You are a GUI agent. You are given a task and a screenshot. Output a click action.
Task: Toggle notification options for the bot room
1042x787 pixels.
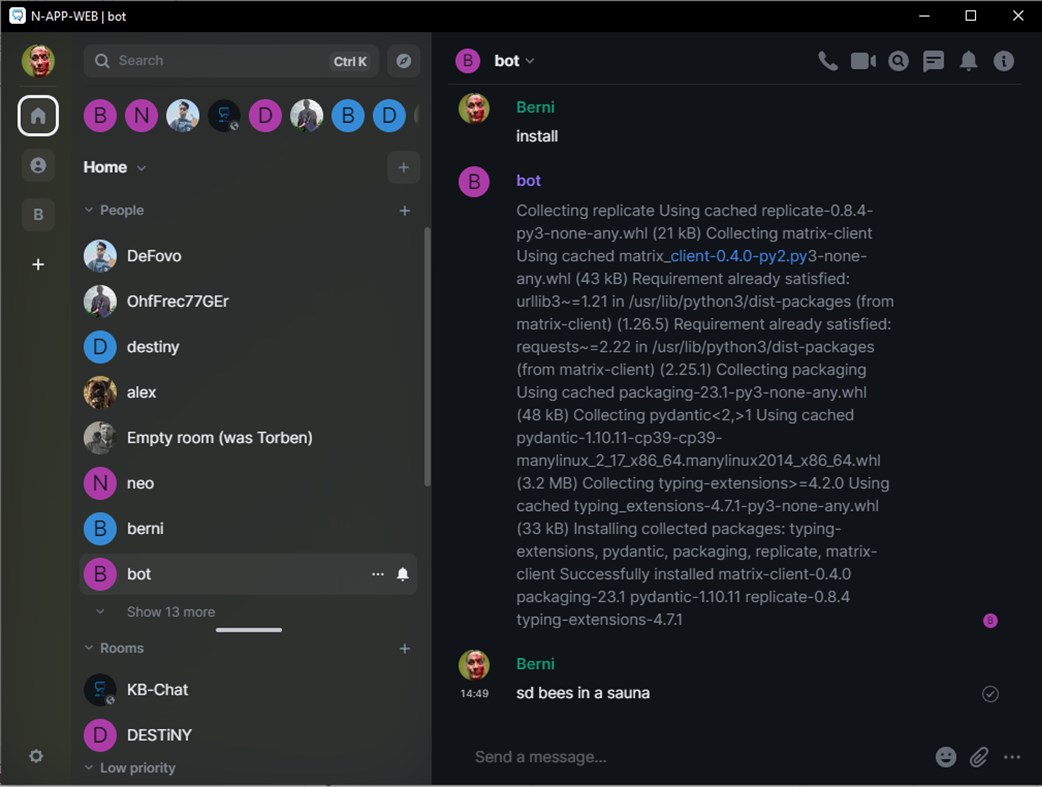point(402,574)
